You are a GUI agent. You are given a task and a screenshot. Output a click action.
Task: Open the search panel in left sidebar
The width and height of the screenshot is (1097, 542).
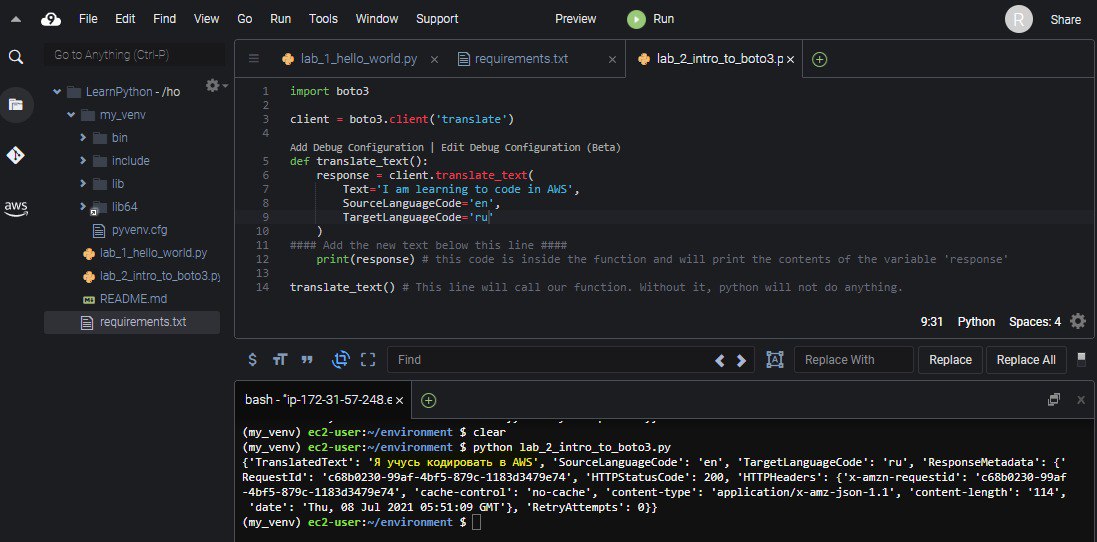point(16,57)
